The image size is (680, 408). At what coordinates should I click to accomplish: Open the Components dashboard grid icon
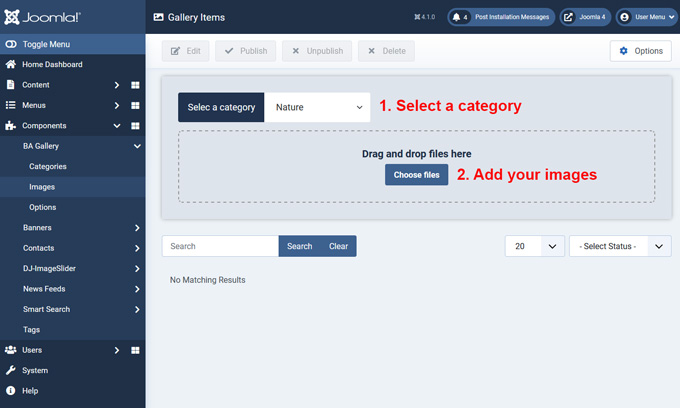tap(135, 126)
